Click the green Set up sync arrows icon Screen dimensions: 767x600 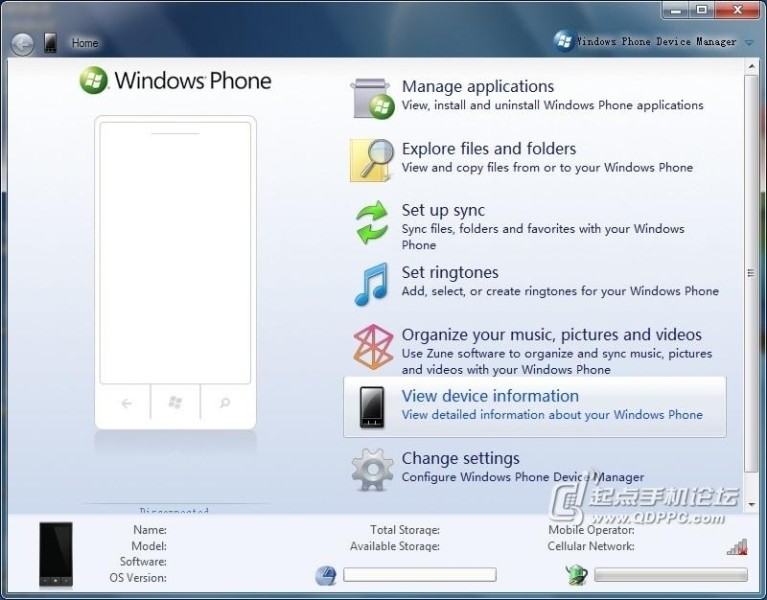[372, 222]
